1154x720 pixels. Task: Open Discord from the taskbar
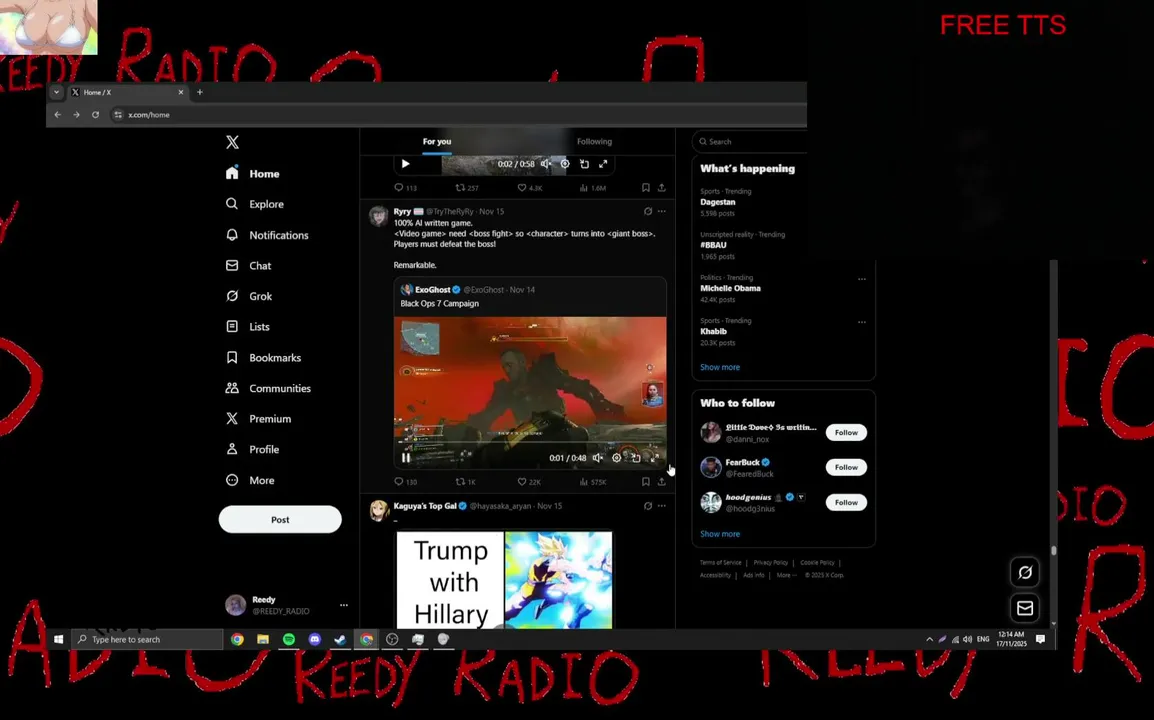[x=314, y=639]
